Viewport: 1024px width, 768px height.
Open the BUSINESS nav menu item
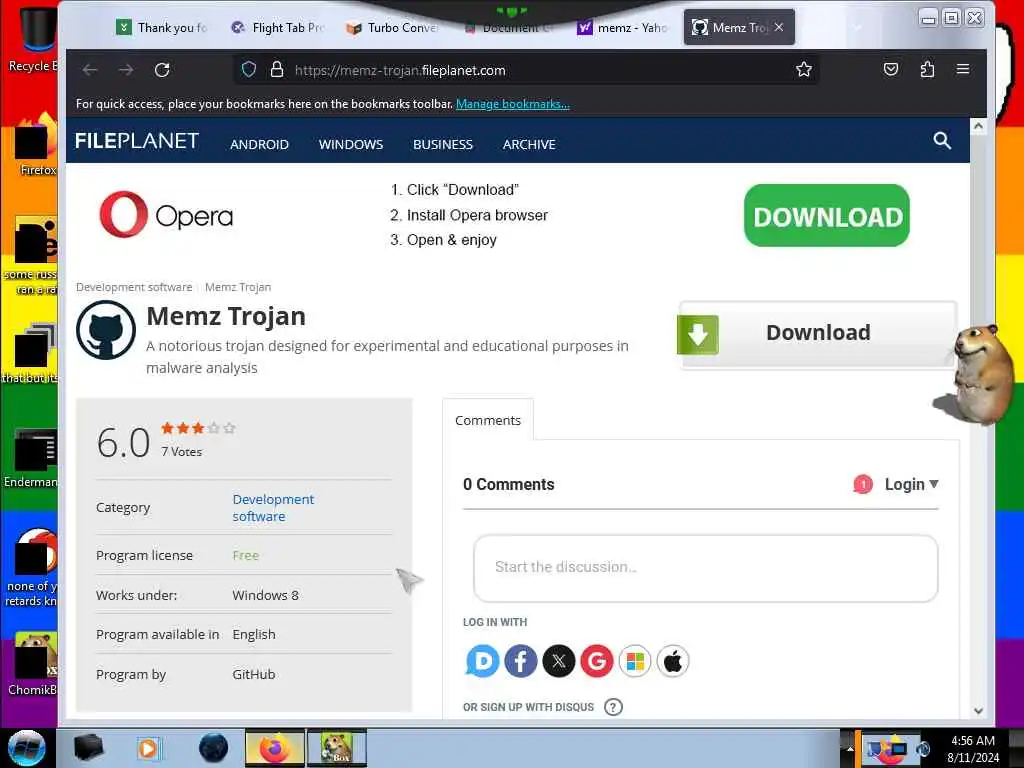(x=443, y=144)
